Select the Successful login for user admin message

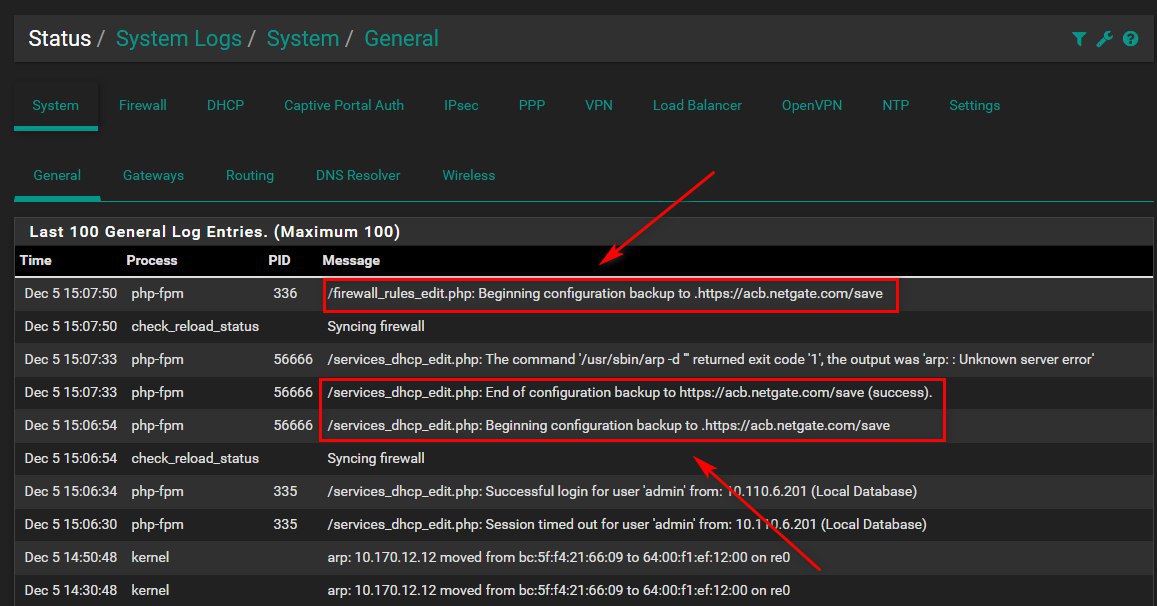click(622, 492)
